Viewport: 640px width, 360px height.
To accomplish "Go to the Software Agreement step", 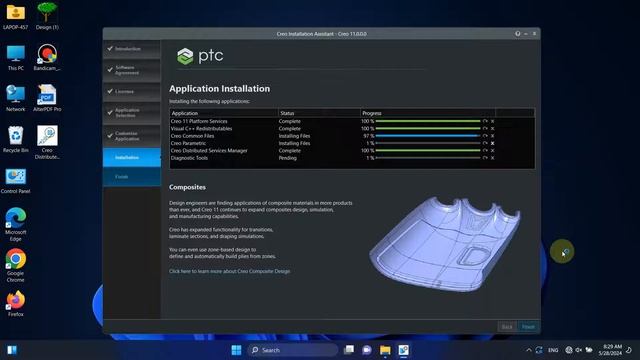I will [x=131, y=70].
